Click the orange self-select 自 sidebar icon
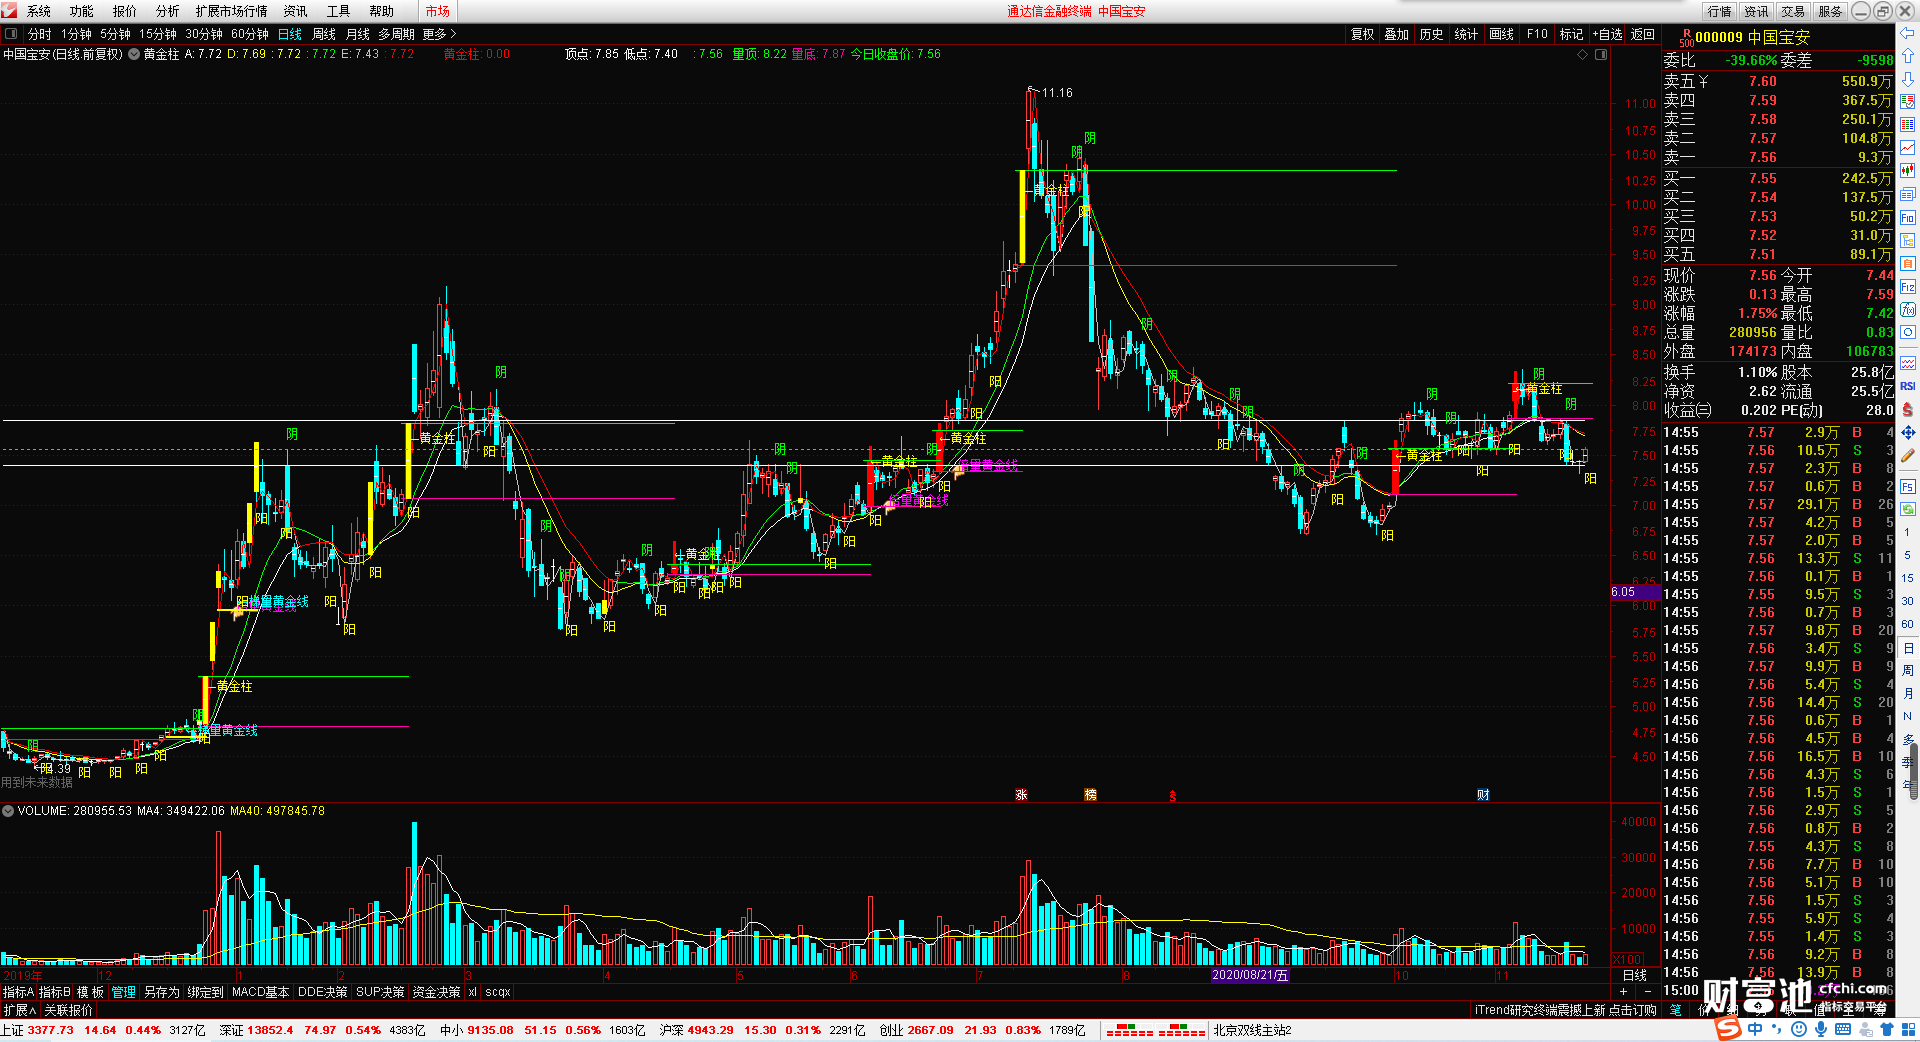The width and height of the screenshot is (1920, 1042). coord(1908,264)
